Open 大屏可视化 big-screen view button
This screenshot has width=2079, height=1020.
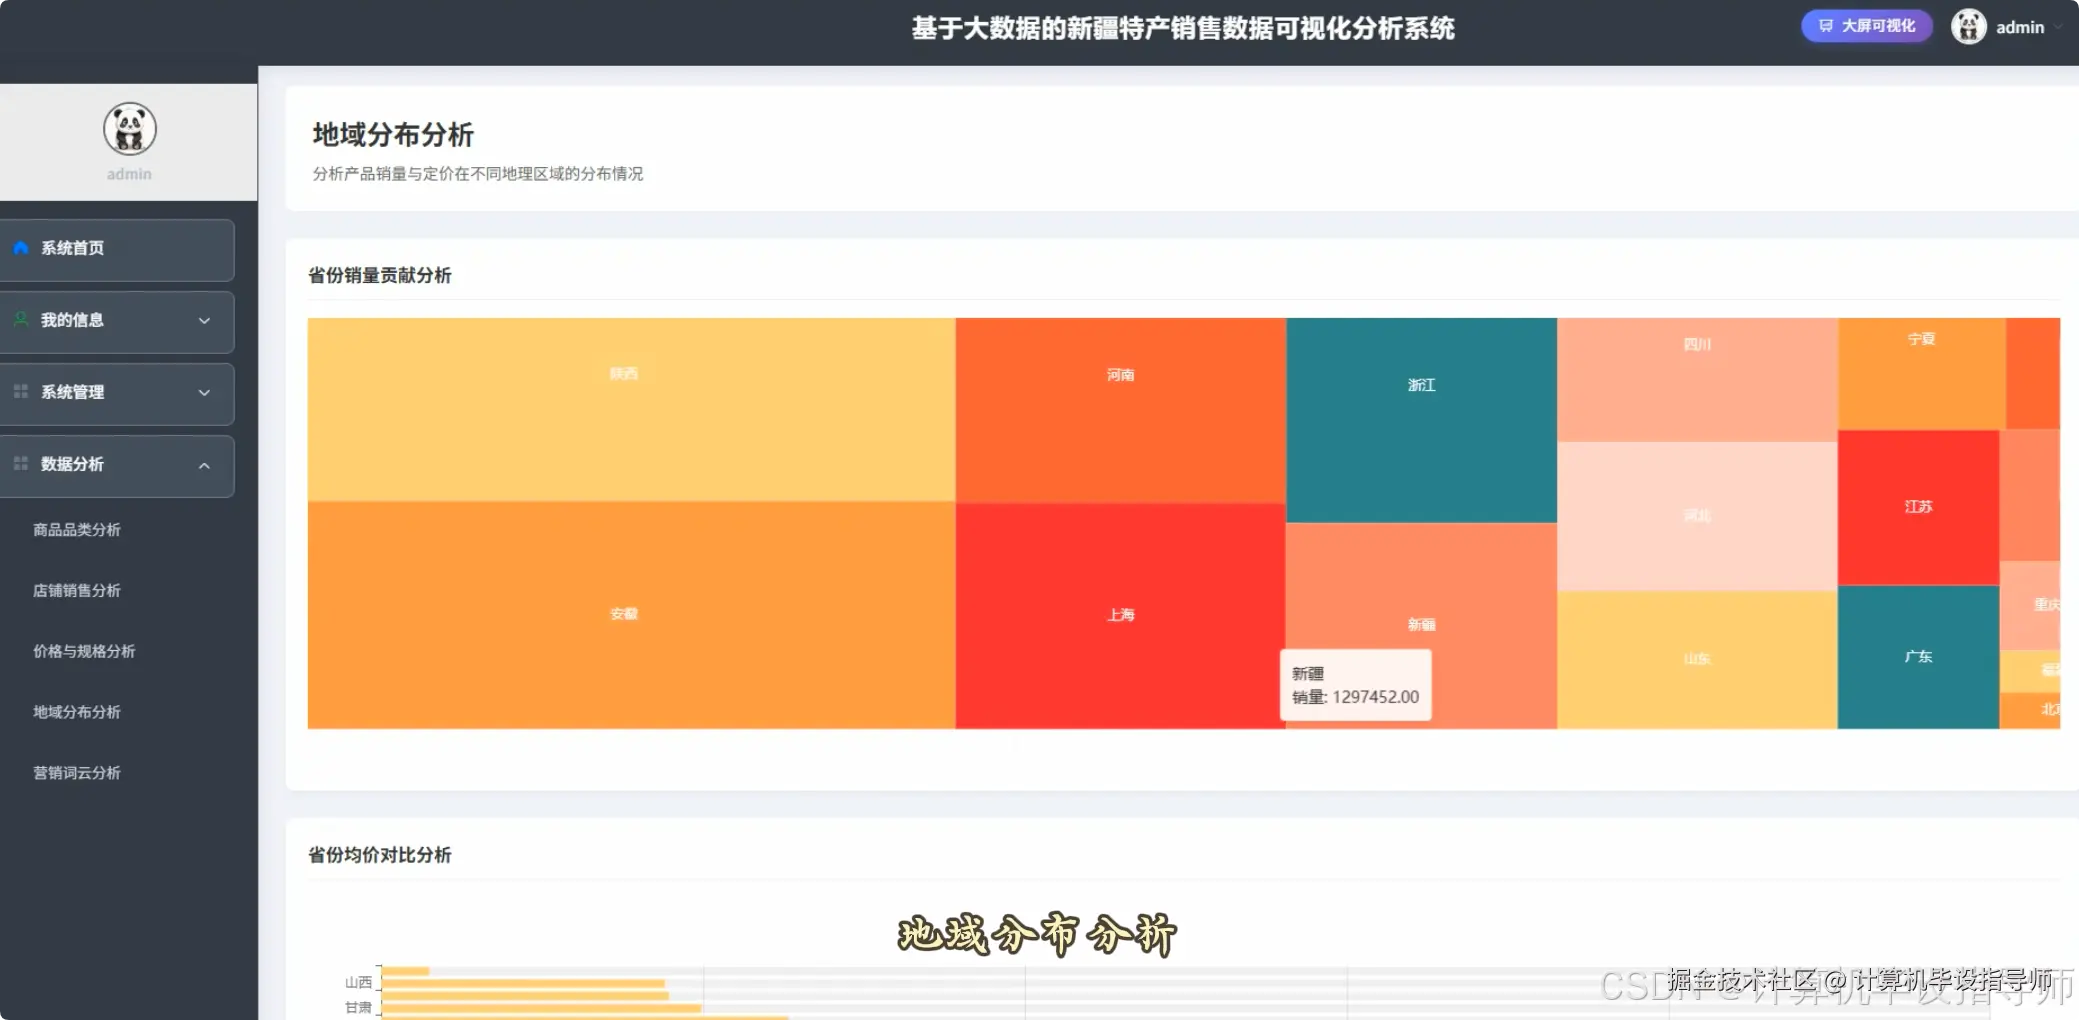coord(1866,26)
